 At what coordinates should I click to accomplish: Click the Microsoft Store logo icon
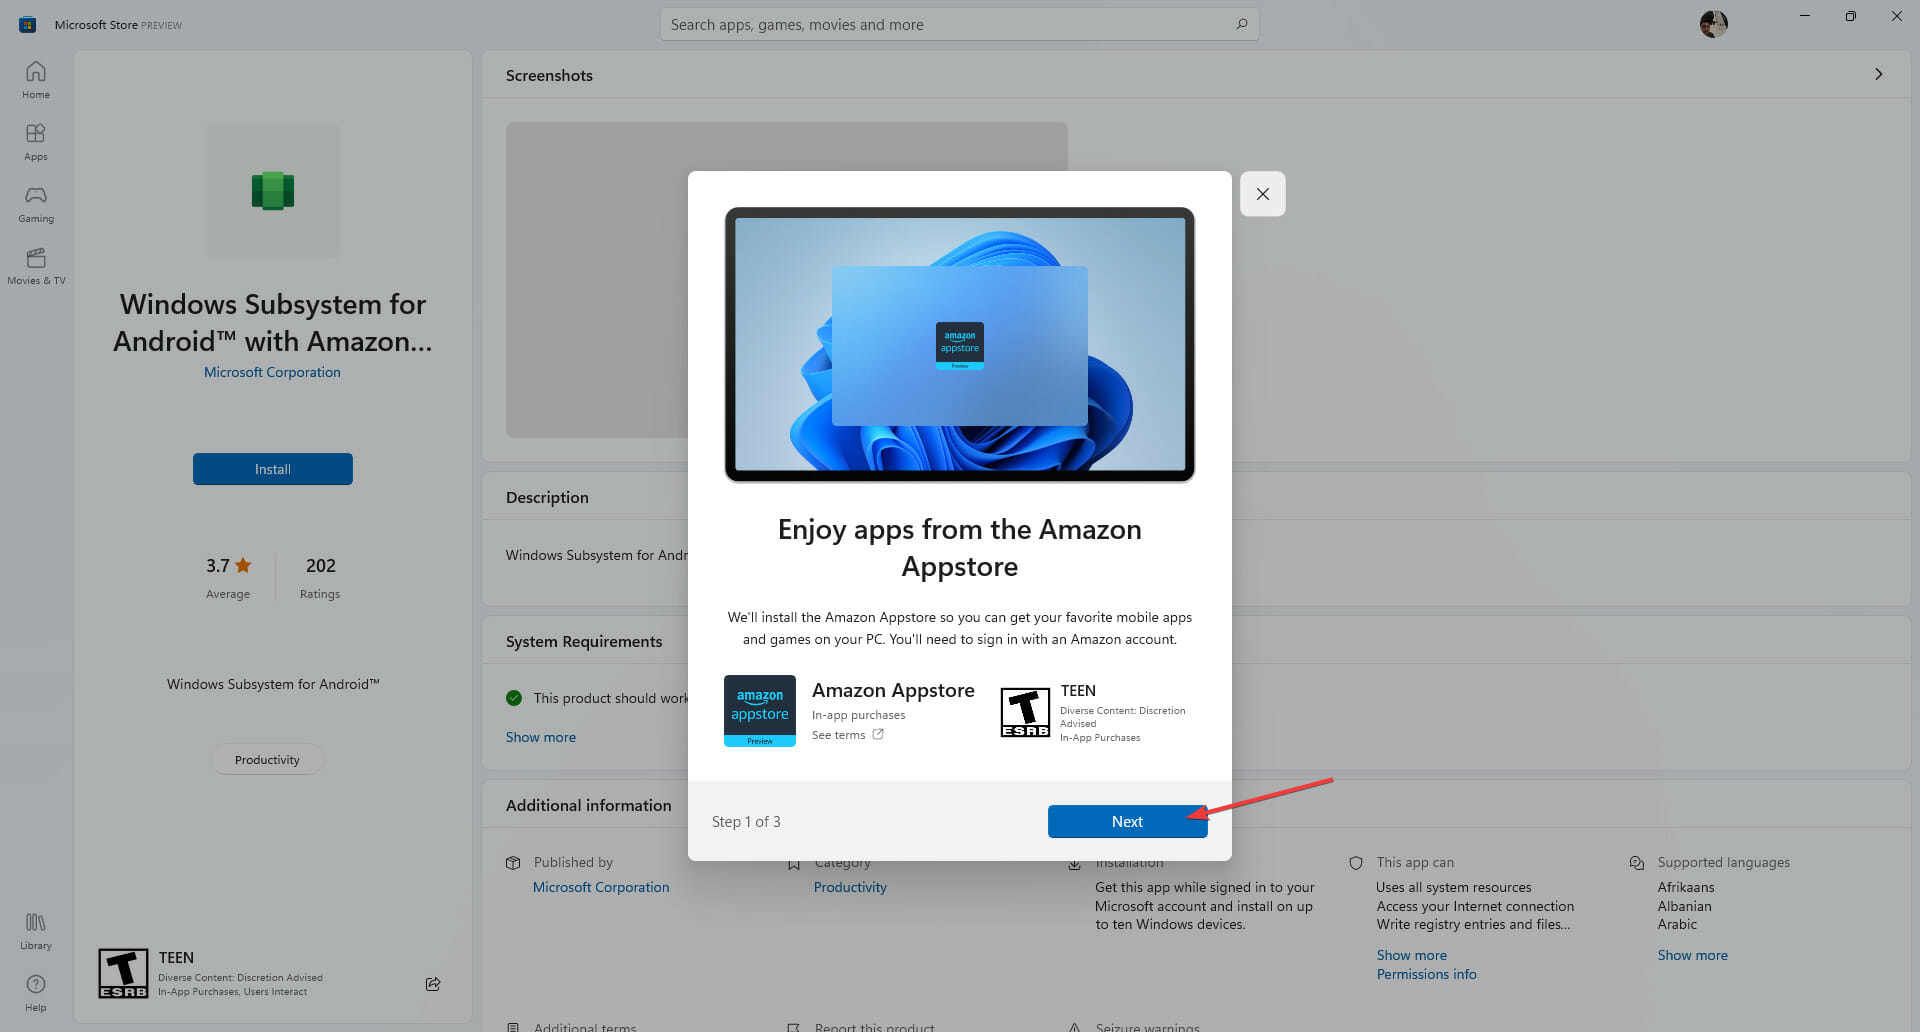(28, 24)
